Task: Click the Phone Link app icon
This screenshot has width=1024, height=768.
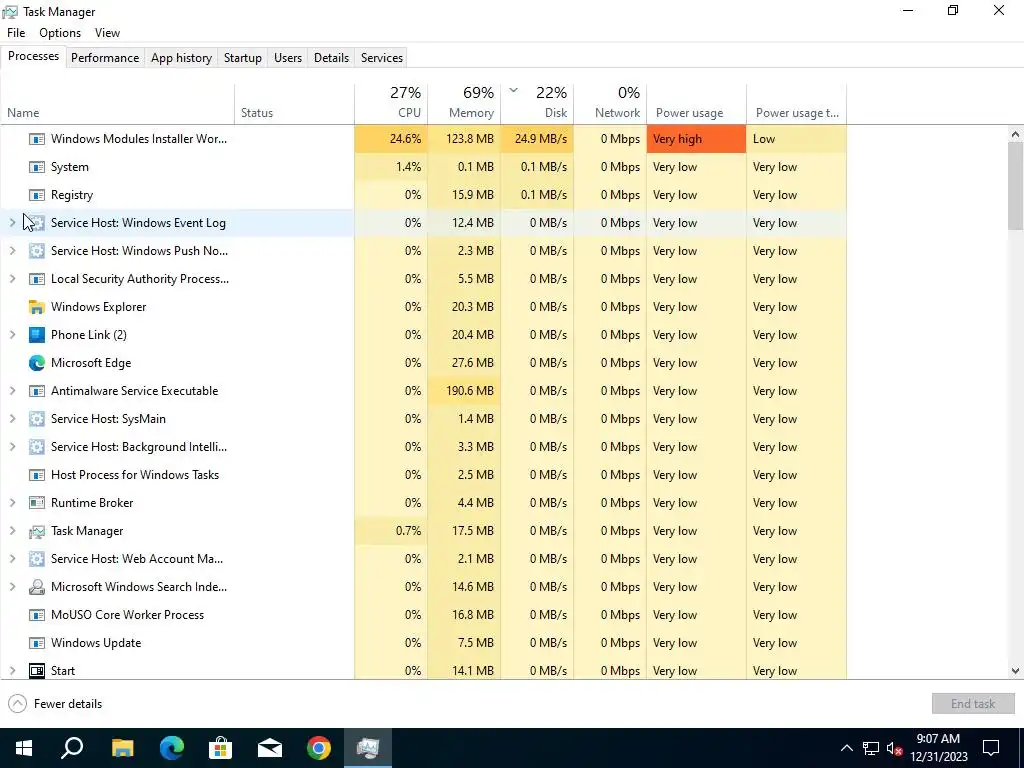Action: pos(37,335)
